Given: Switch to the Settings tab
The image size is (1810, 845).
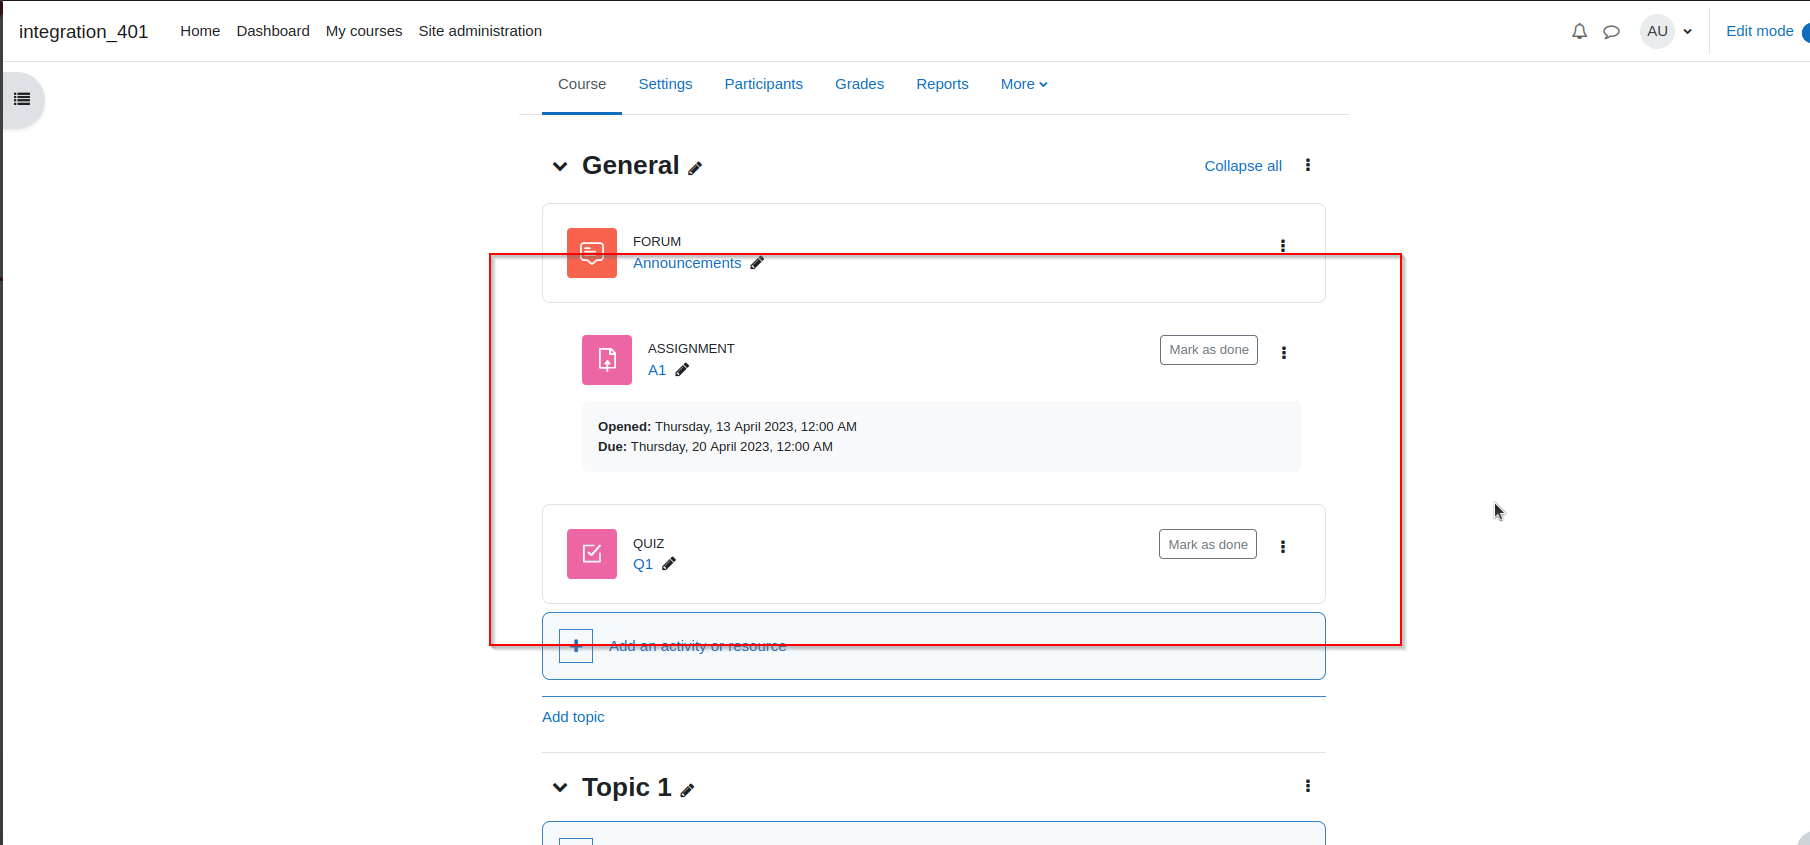Looking at the screenshot, I should (x=665, y=84).
